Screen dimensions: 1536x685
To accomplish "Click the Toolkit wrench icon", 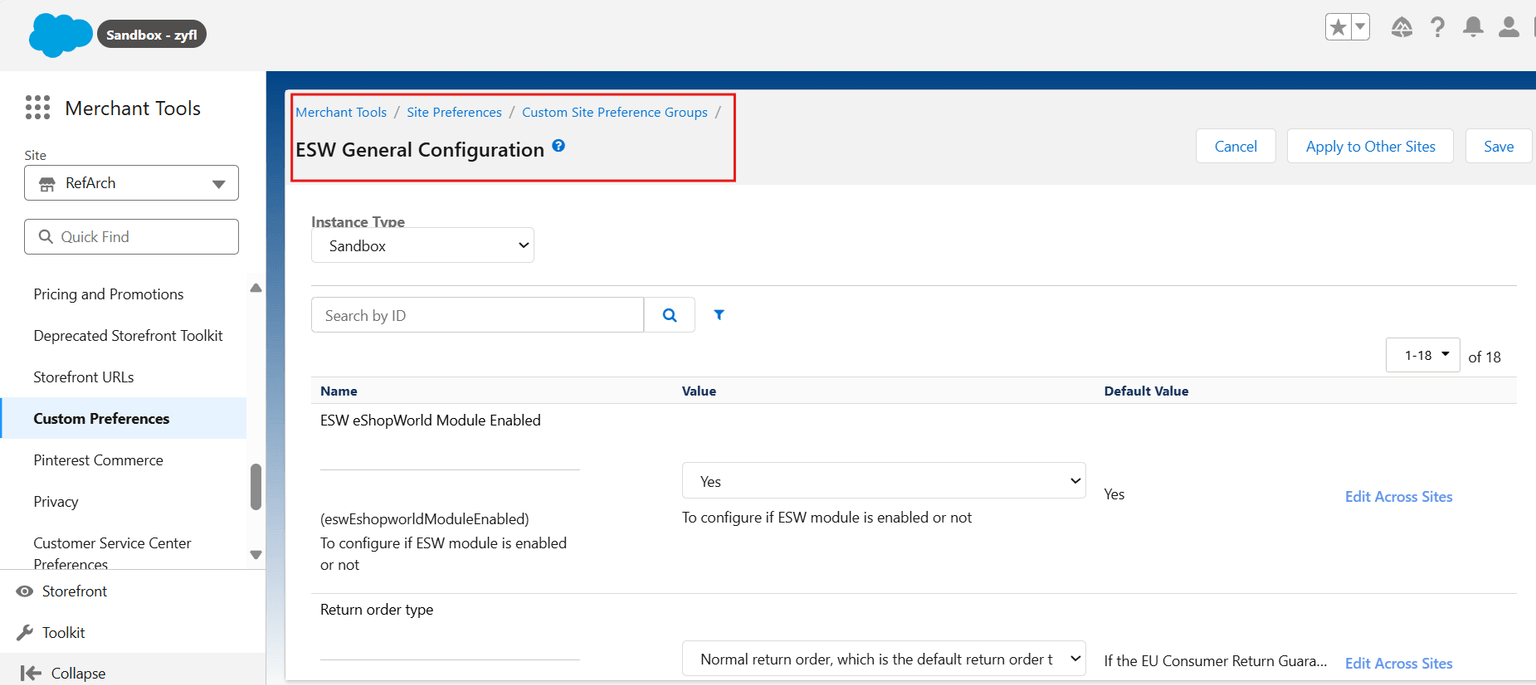I will click(25, 632).
